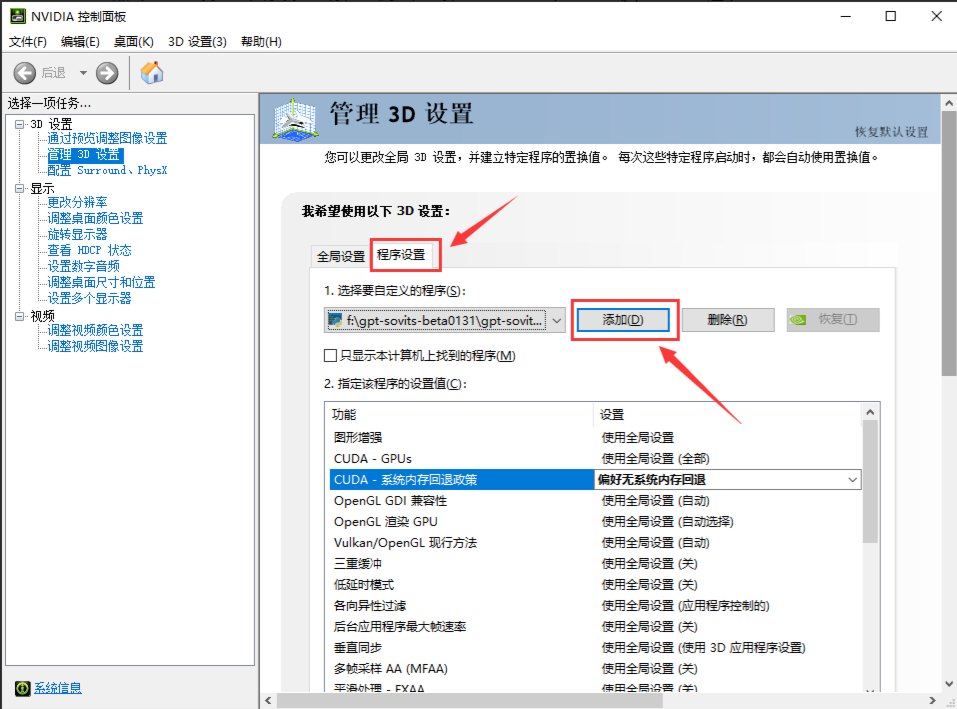Click the NVIDIA logo in title bar
Viewport: 957px width, 709px height.
[17, 16]
